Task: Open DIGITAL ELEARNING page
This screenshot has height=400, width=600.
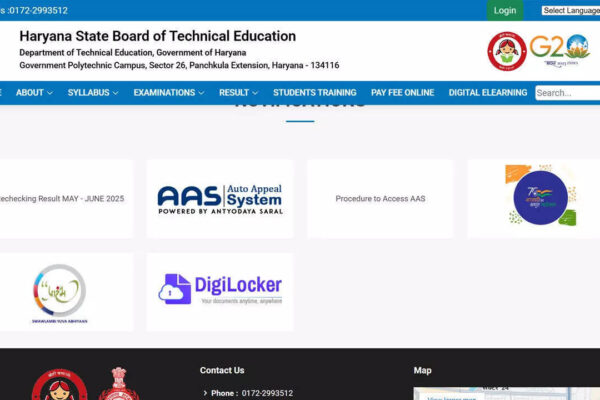Action: [488, 93]
